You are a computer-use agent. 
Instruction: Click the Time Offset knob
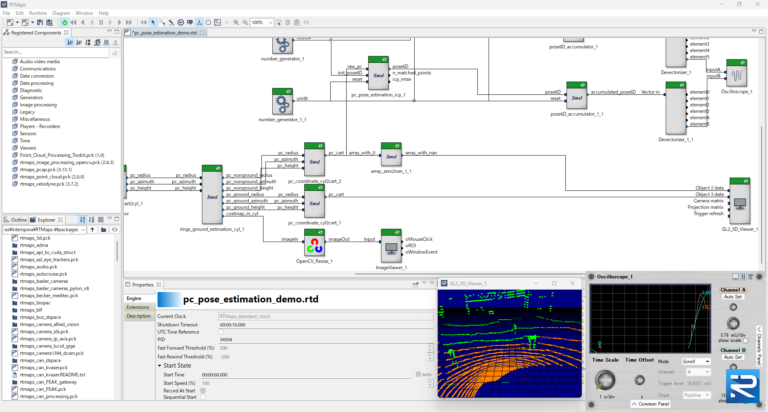click(639, 380)
